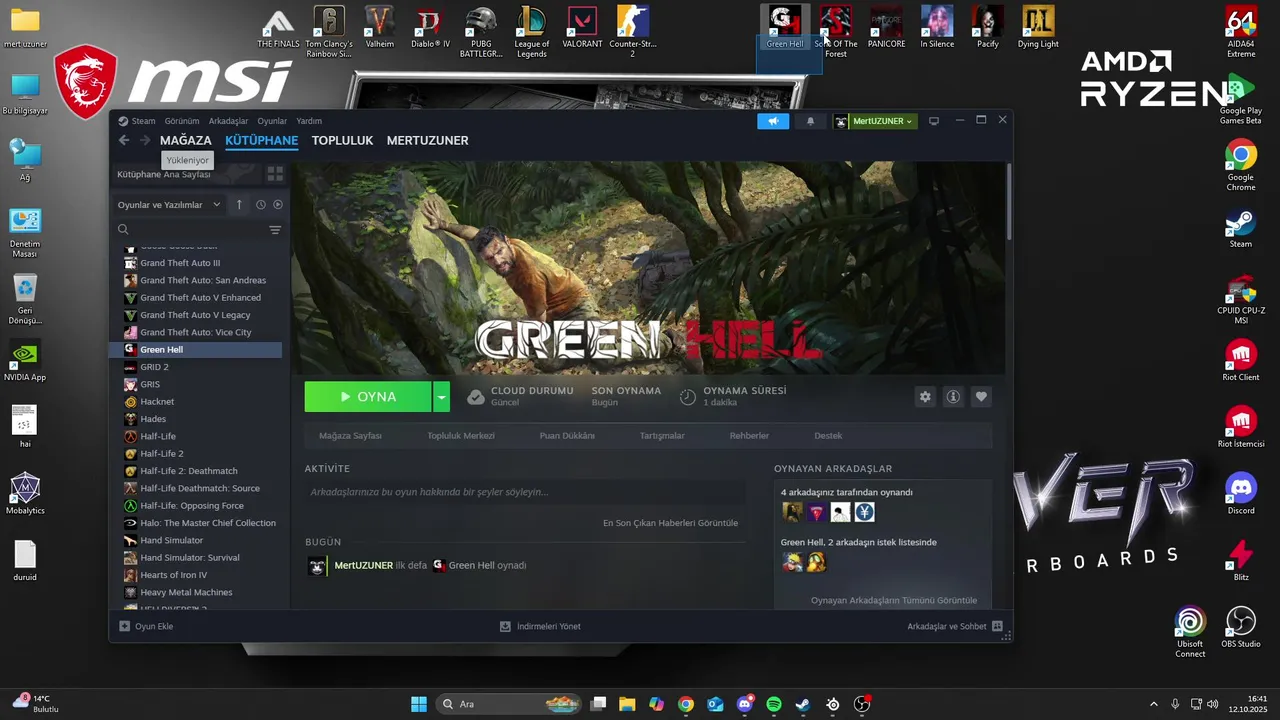The width and height of the screenshot is (1280, 720).
Task: Open İndirmeleri Yönet downloads manager
Action: click(x=540, y=626)
